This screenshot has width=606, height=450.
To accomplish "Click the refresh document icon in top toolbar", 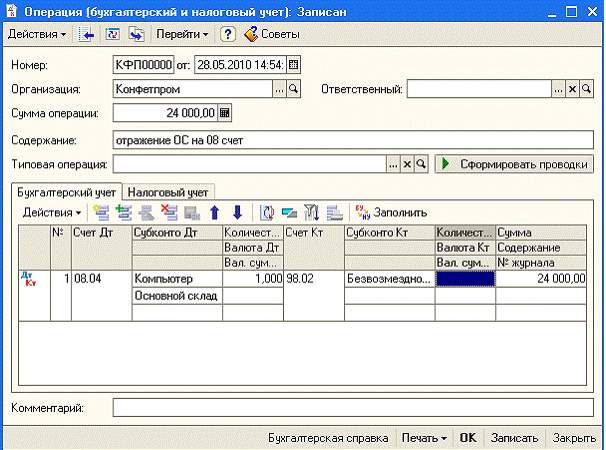I will 112,34.
